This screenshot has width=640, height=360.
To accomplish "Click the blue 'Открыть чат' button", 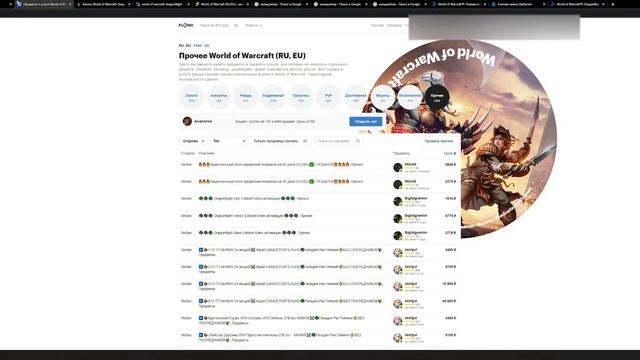I will coord(366,122).
